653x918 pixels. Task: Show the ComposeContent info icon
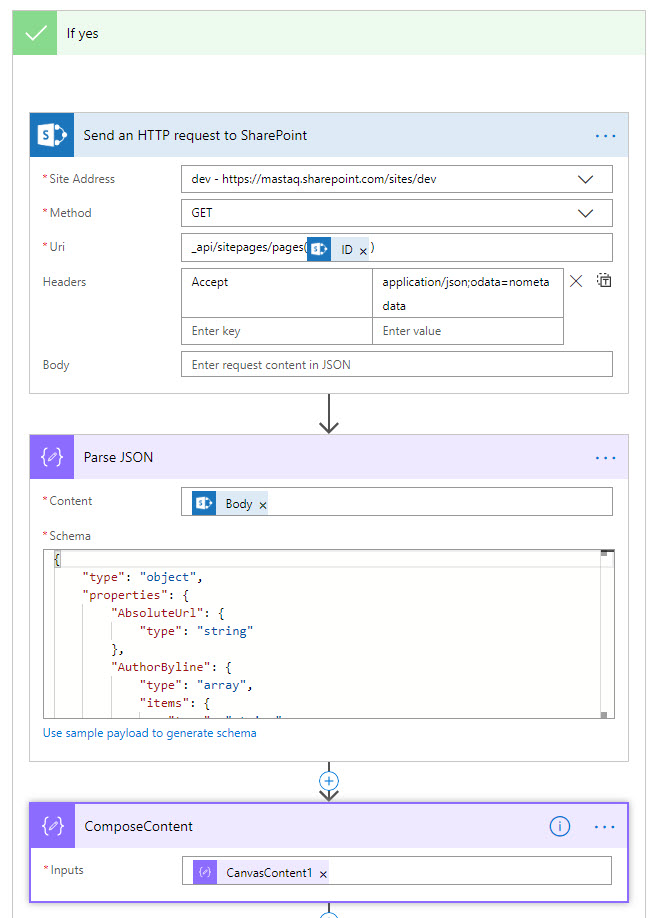coord(560,826)
